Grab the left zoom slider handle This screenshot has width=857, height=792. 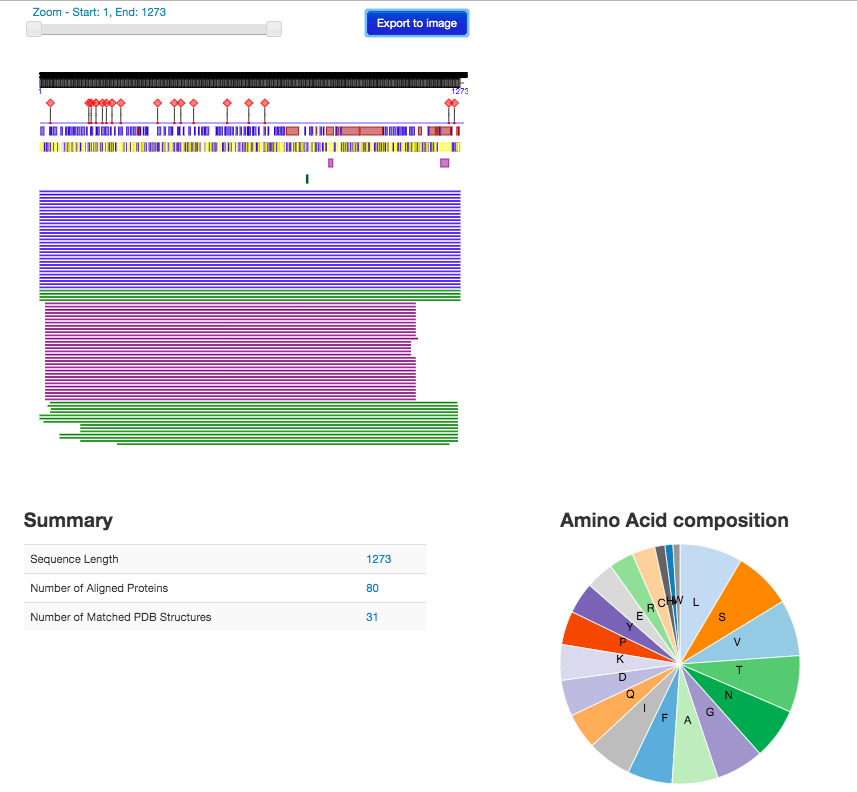click(x=34, y=29)
